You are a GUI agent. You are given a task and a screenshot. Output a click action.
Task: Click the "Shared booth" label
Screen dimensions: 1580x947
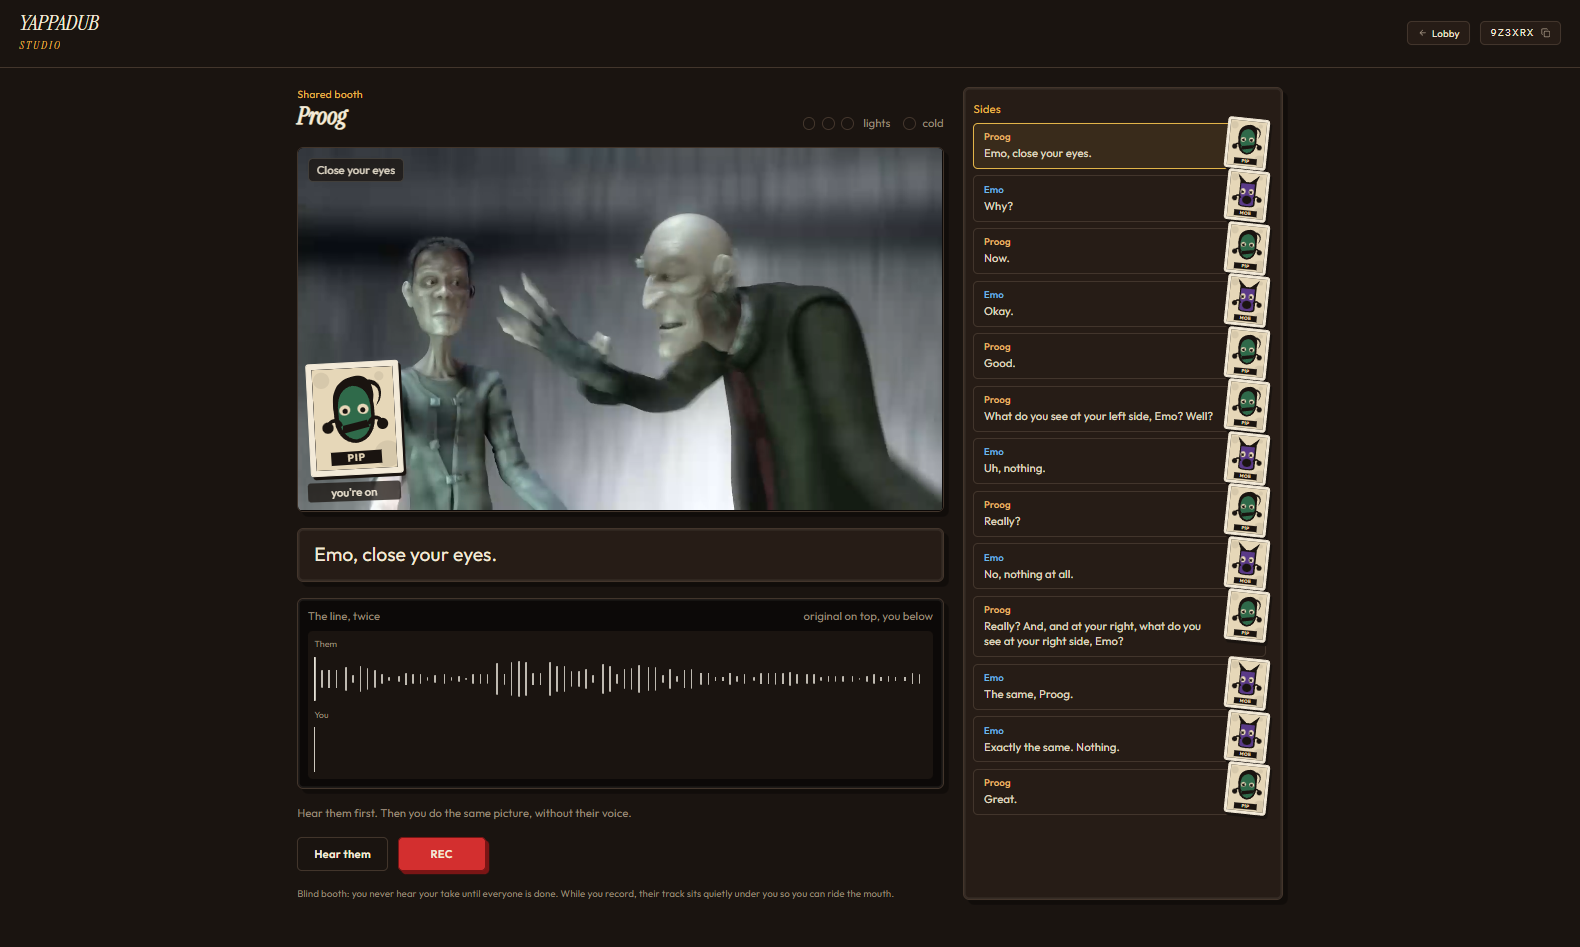[330, 95]
